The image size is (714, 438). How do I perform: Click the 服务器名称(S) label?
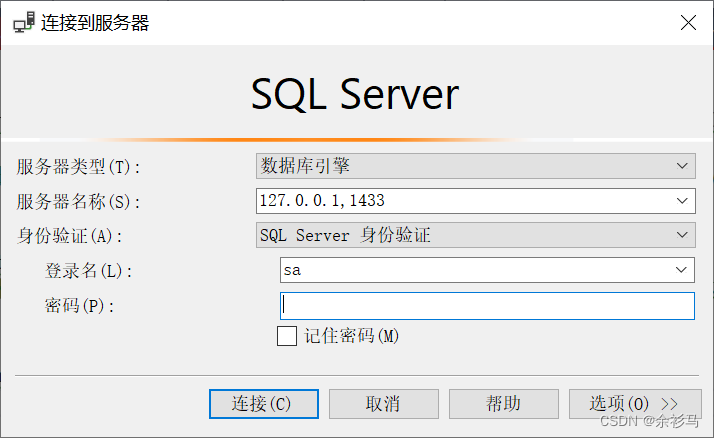click(x=78, y=202)
